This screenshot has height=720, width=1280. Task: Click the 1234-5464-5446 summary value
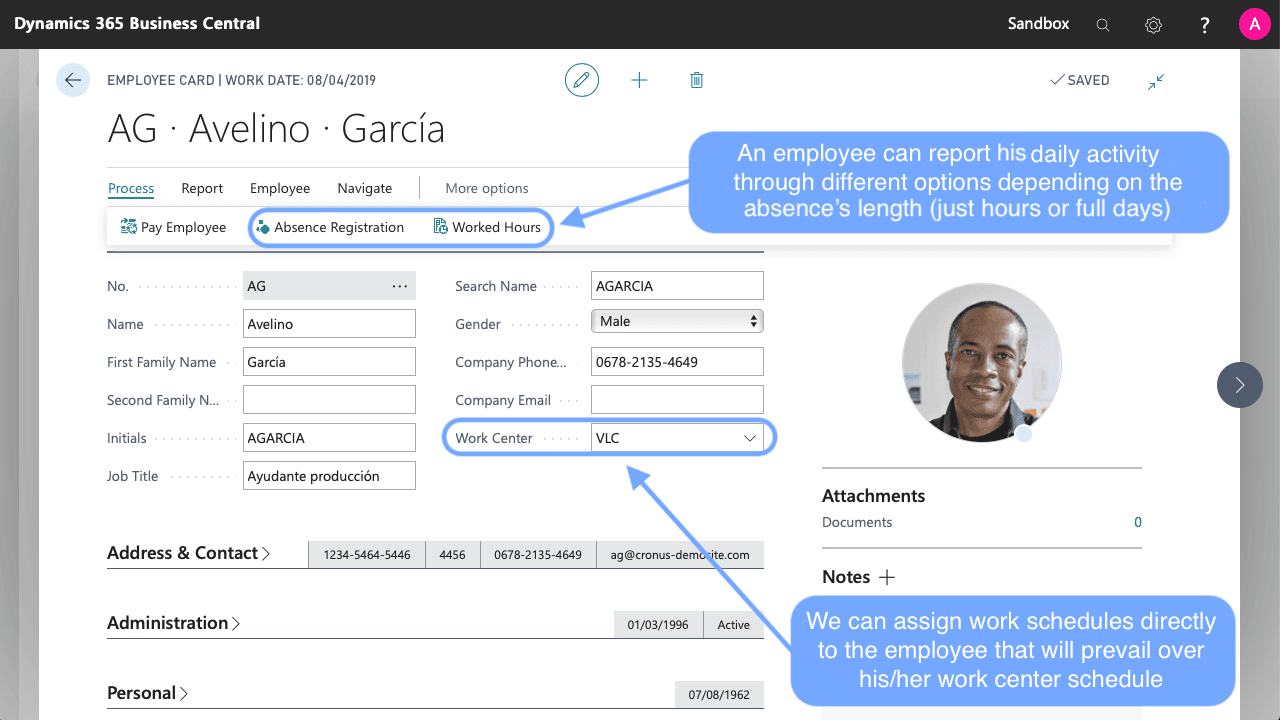367,555
